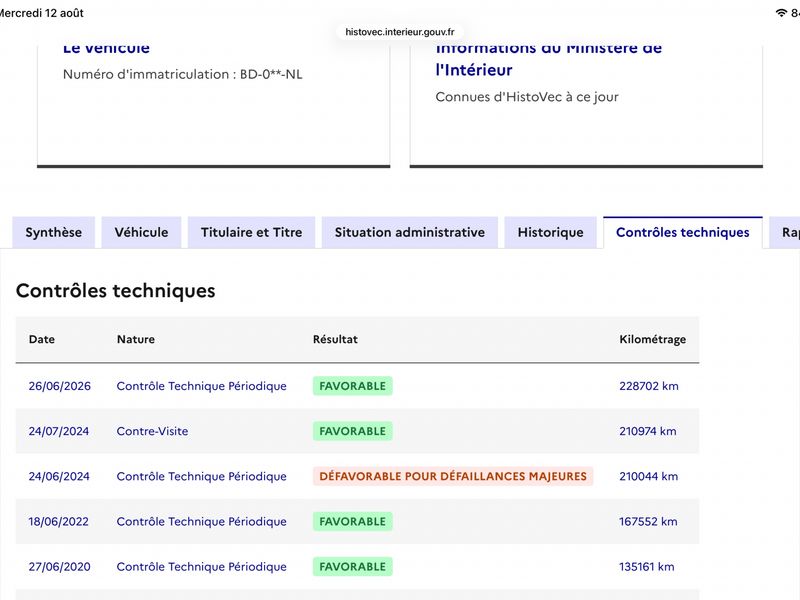Click the Résultat column header
This screenshot has width=800, height=600.
[335, 339]
